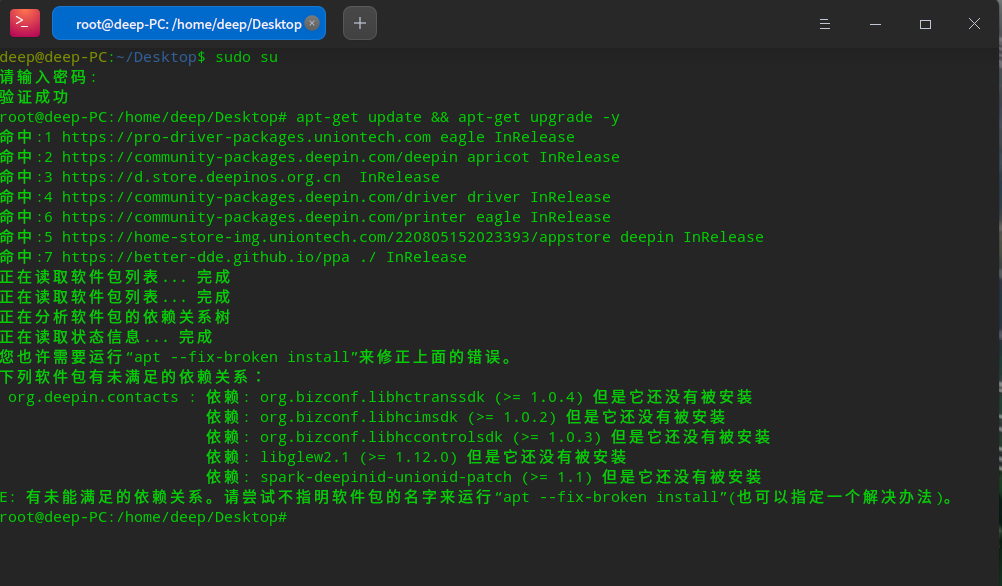This screenshot has width=1002, height=586.
Task: Click the org.bizconf.libhctranssdk dependency
Action: (373, 397)
